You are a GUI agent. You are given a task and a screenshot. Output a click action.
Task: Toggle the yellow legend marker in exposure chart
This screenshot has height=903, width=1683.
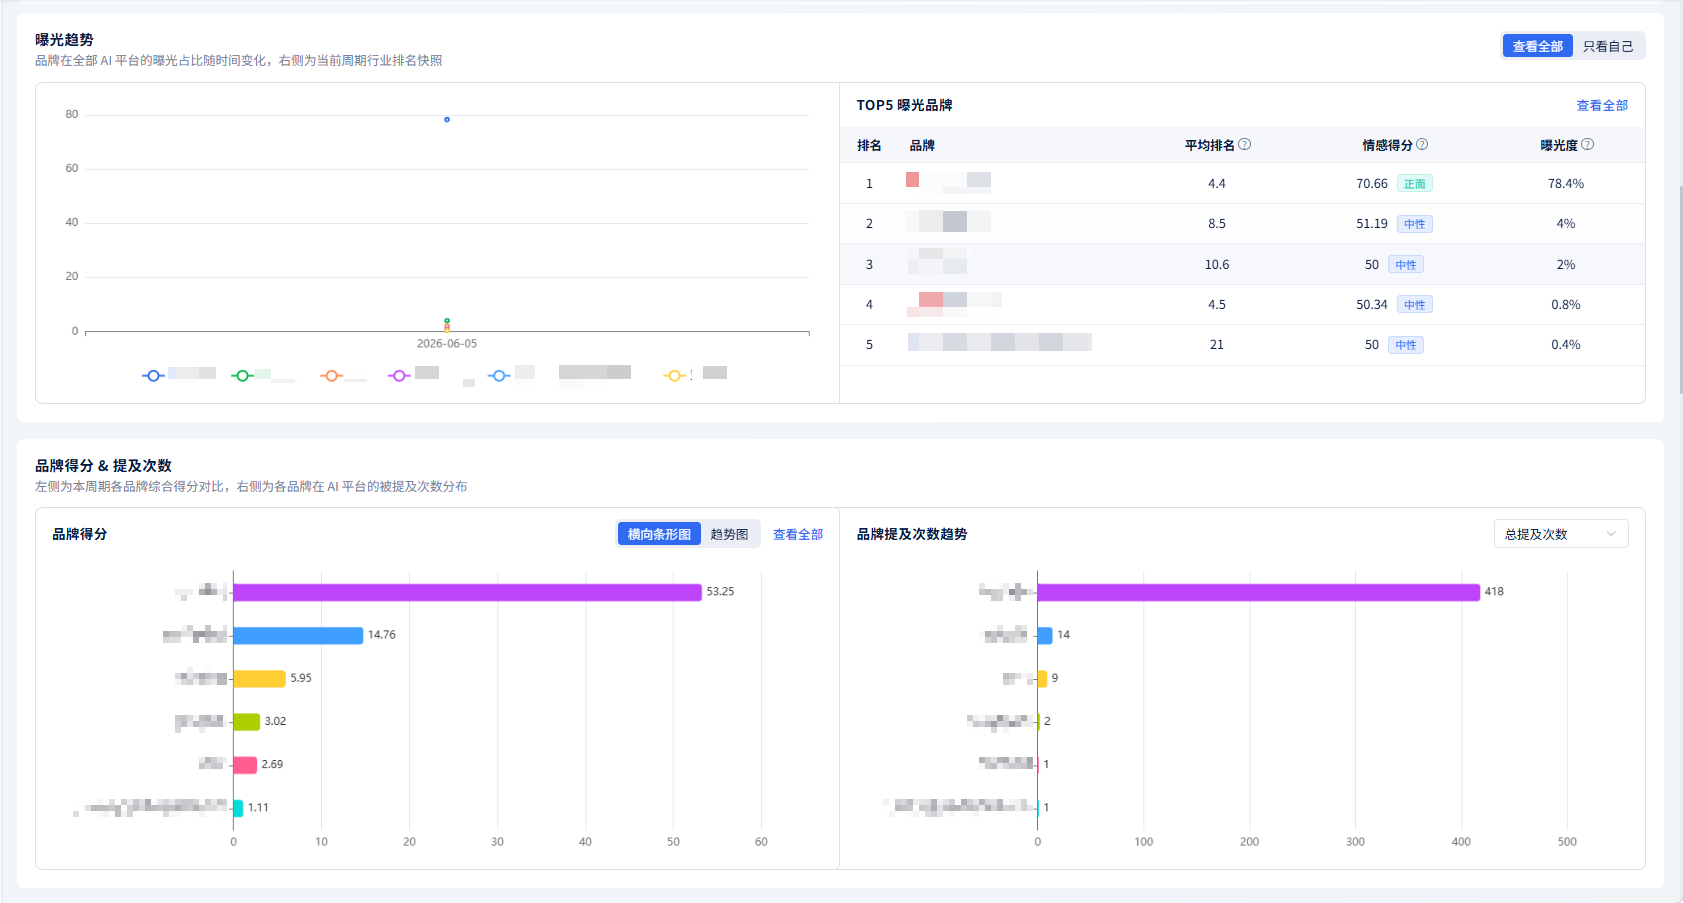pyautogui.click(x=674, y=376)
